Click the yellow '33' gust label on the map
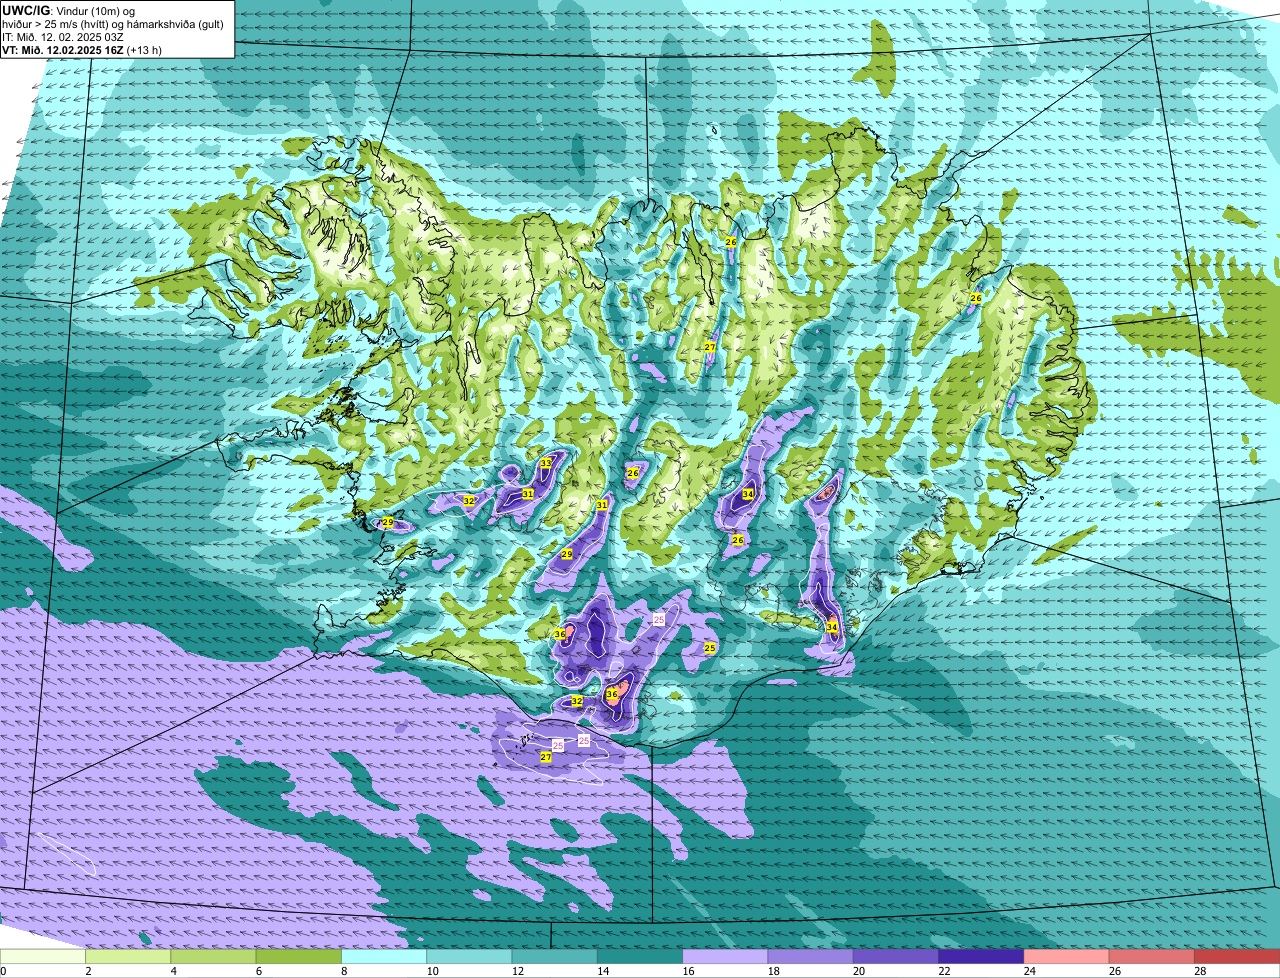Image resolution: width=1280 pixels, height=978 pixels. [545, 463]
